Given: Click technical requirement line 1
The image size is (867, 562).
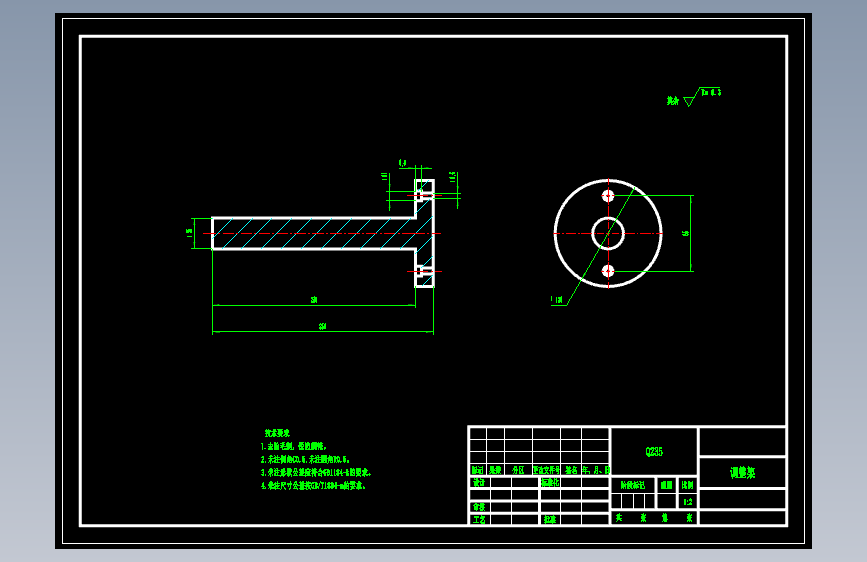Looking at the screenshot, I should 294,446.
